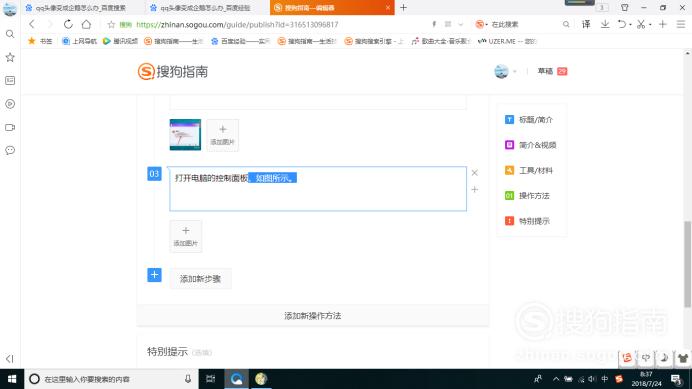The height and width of the screenshot is (389, 692).
Task: Click the Cortana taskbar search box
Action: pyautogui.click(x=111, y=379)
